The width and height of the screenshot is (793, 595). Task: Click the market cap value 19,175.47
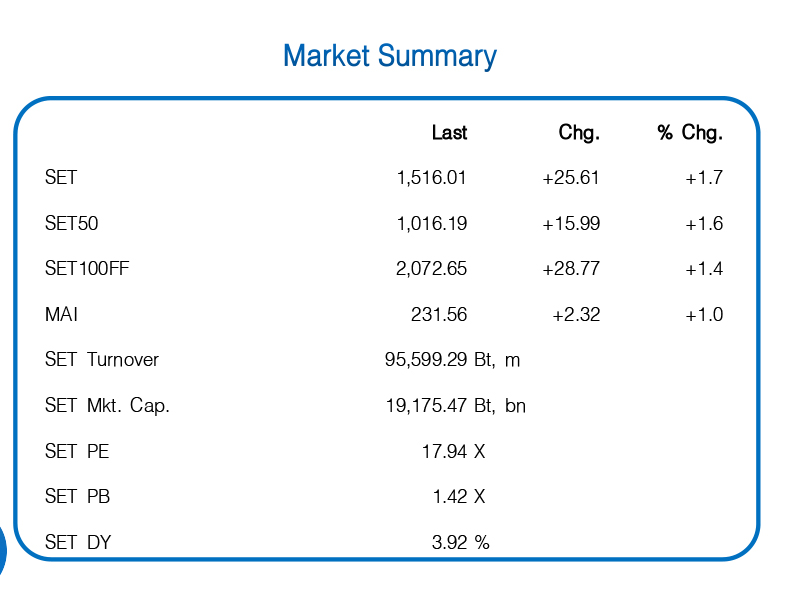pos(427,406)
